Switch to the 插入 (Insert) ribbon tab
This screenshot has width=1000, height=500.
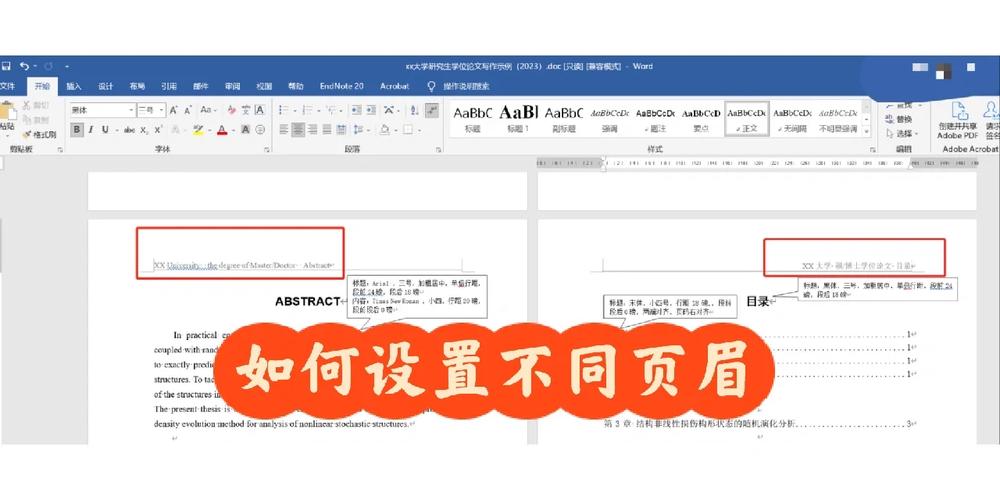point(74,86)
